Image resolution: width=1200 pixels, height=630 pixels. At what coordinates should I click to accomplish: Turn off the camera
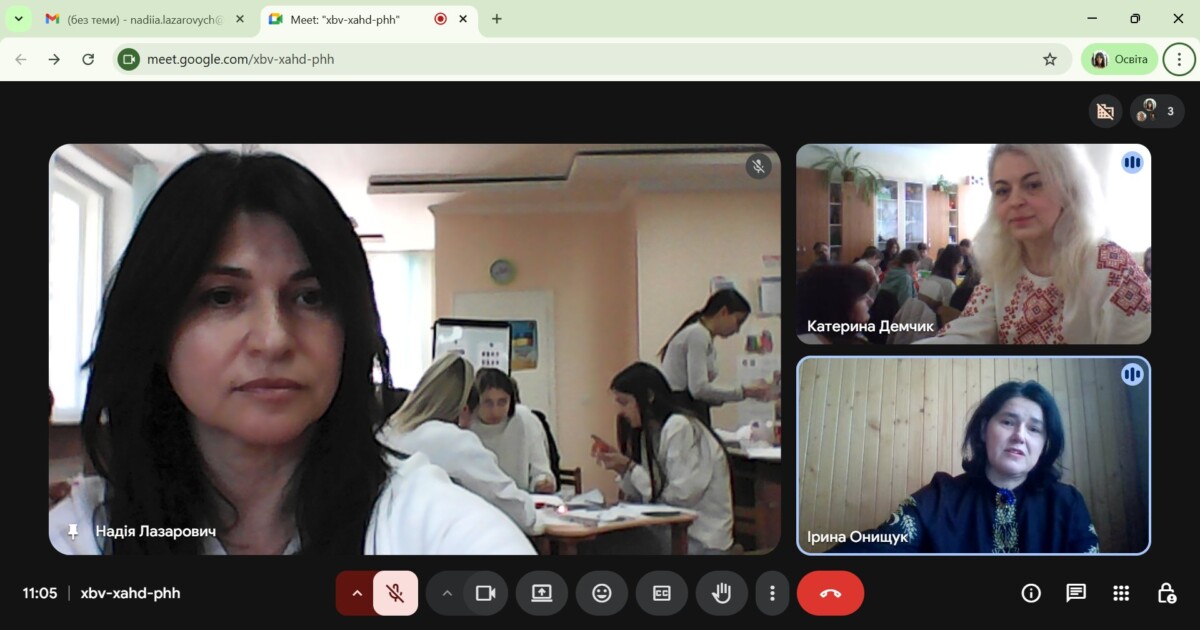pos(486,593)
